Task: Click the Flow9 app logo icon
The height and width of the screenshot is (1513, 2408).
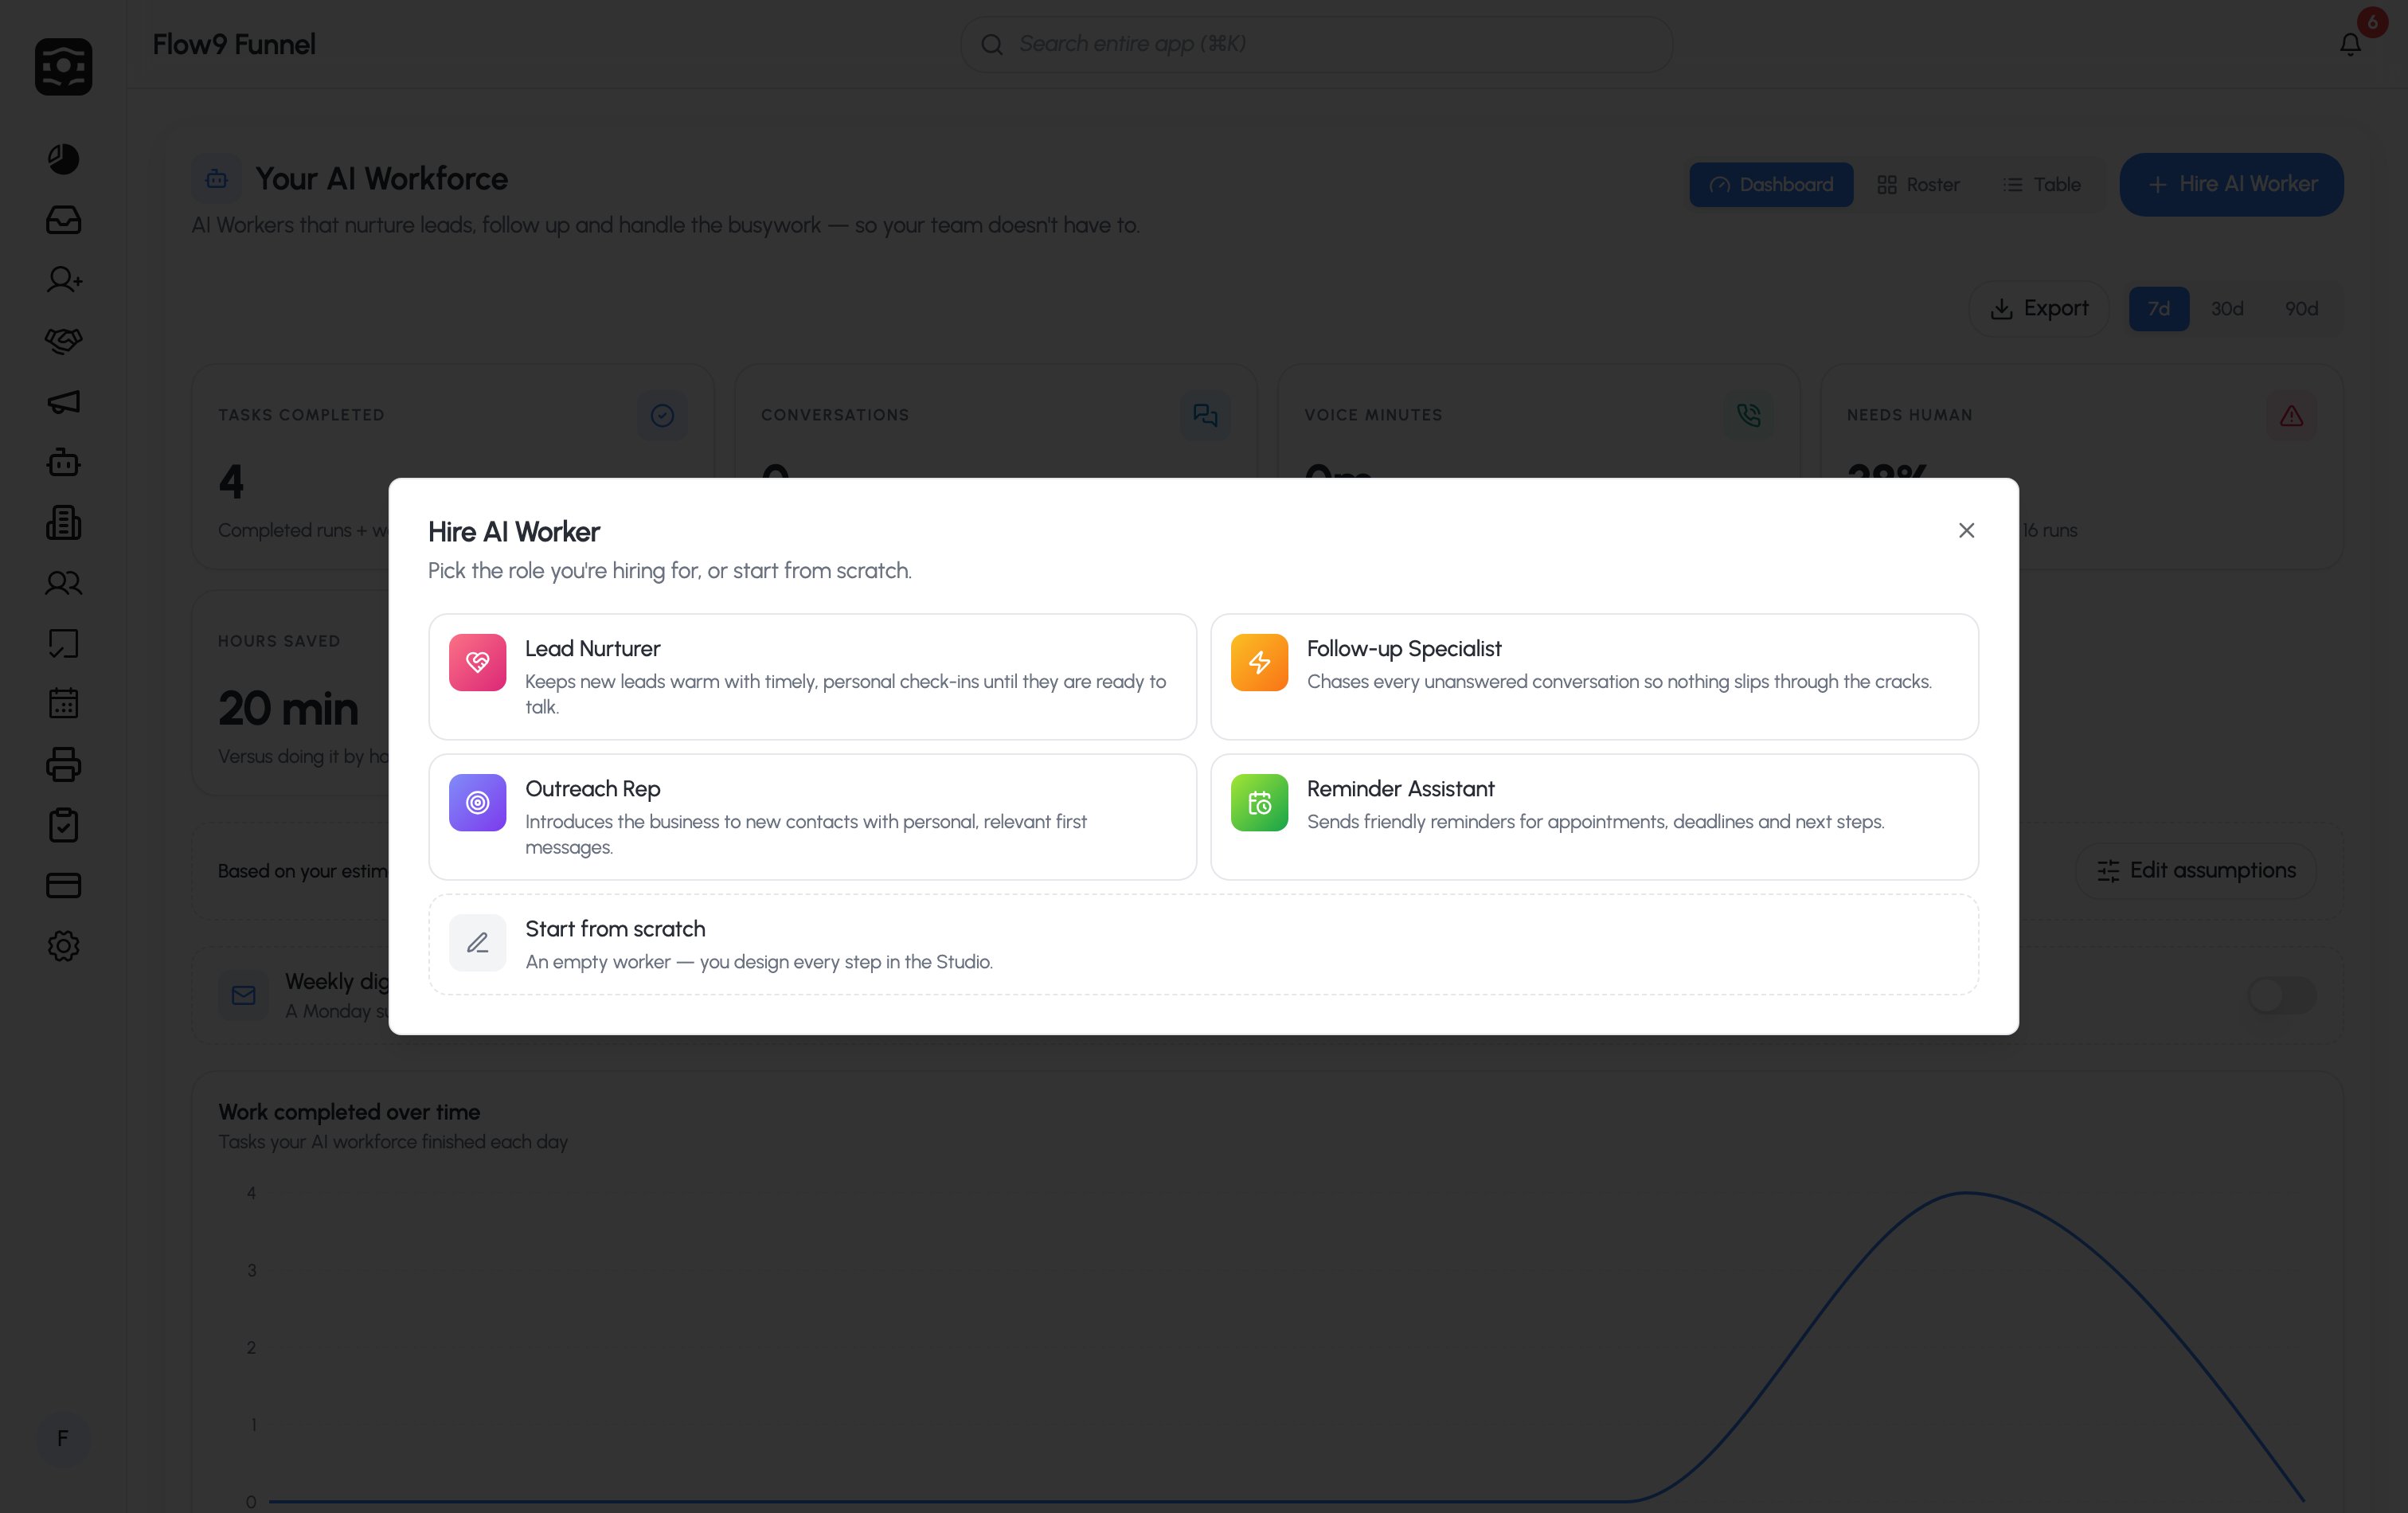Action: 63,67
